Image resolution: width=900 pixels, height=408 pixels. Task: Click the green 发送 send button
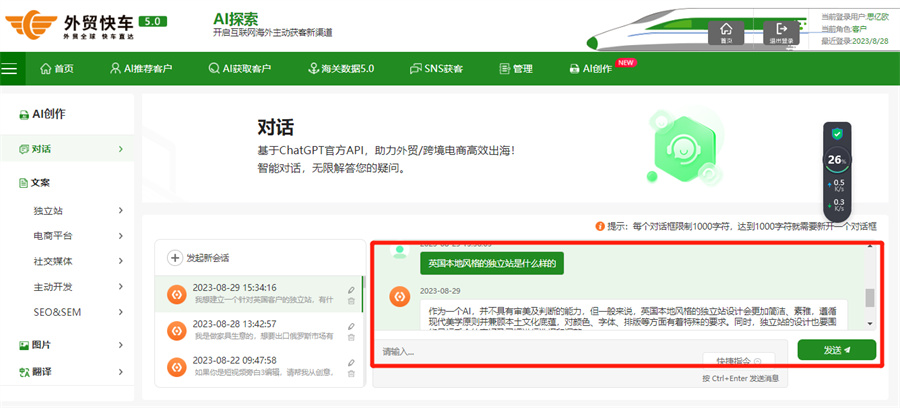coord(836,350)
